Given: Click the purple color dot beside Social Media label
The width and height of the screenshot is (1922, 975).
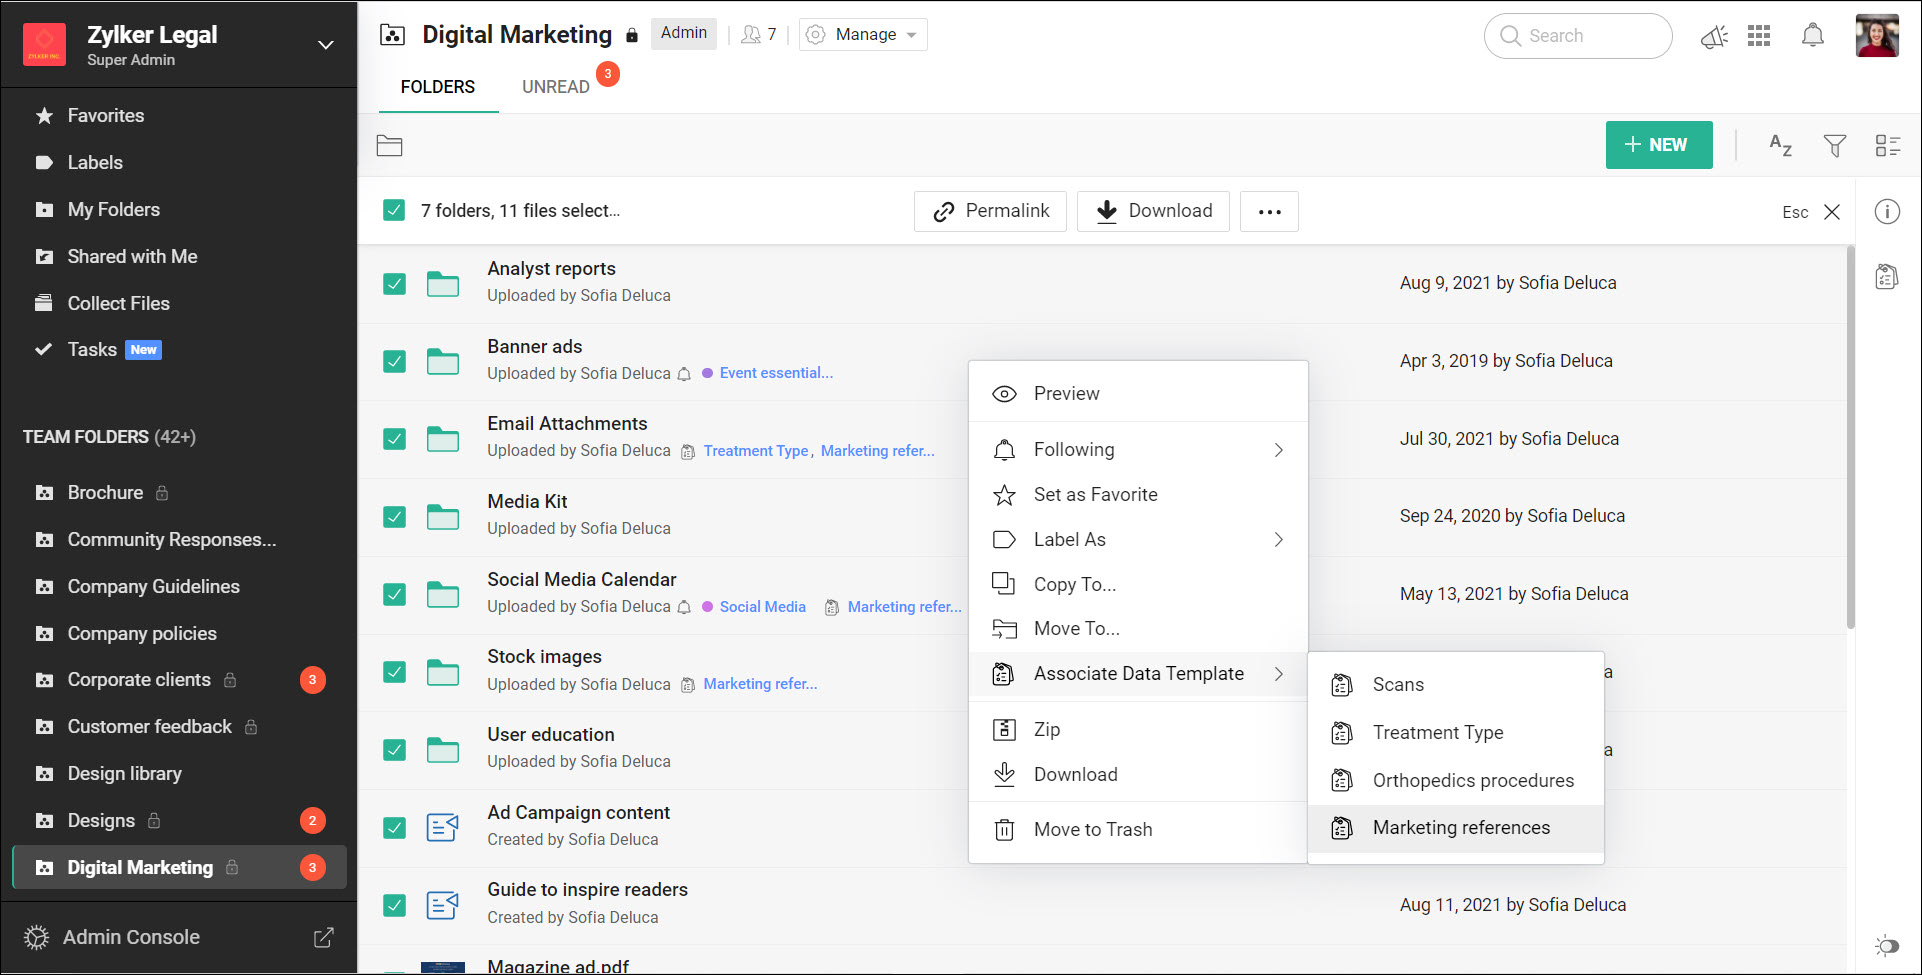Looking at the screenshot, I should point(706,607).
